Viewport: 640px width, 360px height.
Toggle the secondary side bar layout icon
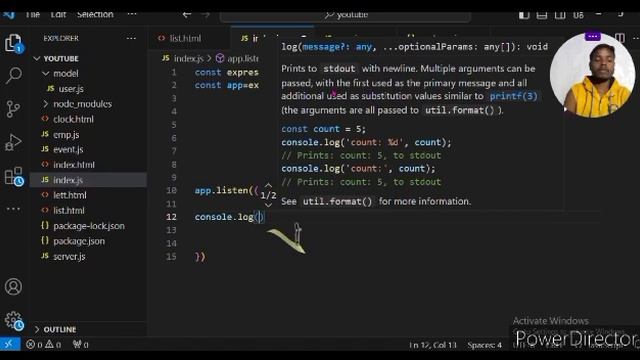(x=560, y=15)
